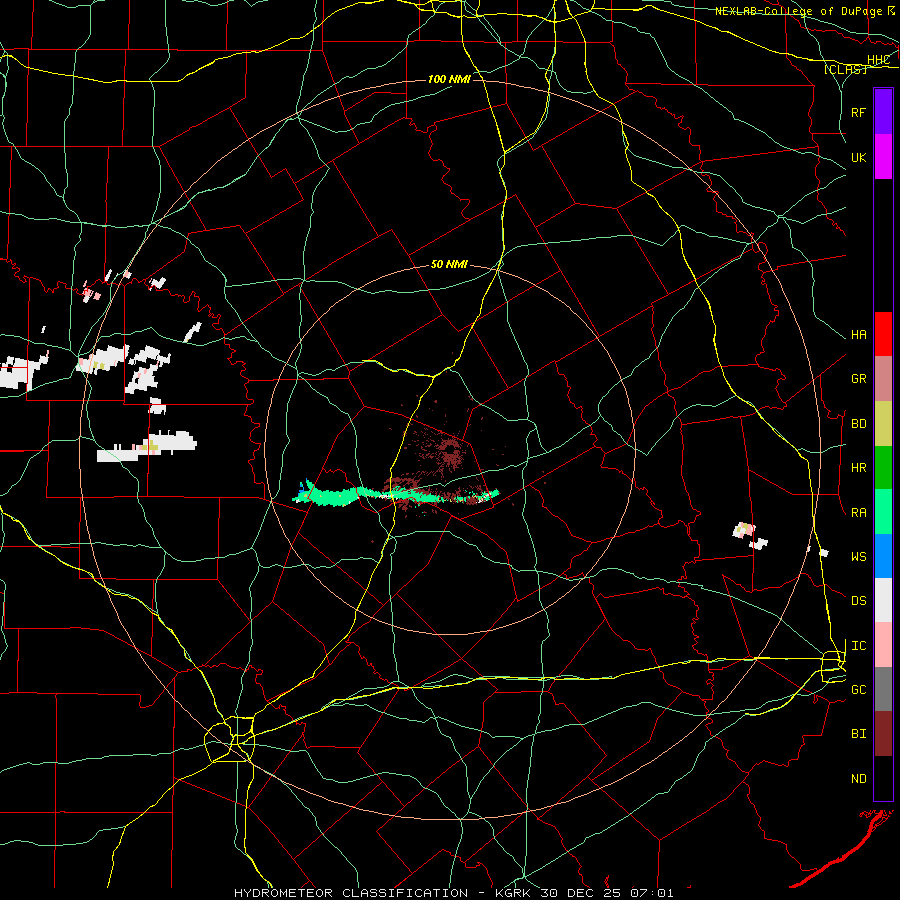Click the IC legend label
Viewport: 900px width, 900px height.
858,645
